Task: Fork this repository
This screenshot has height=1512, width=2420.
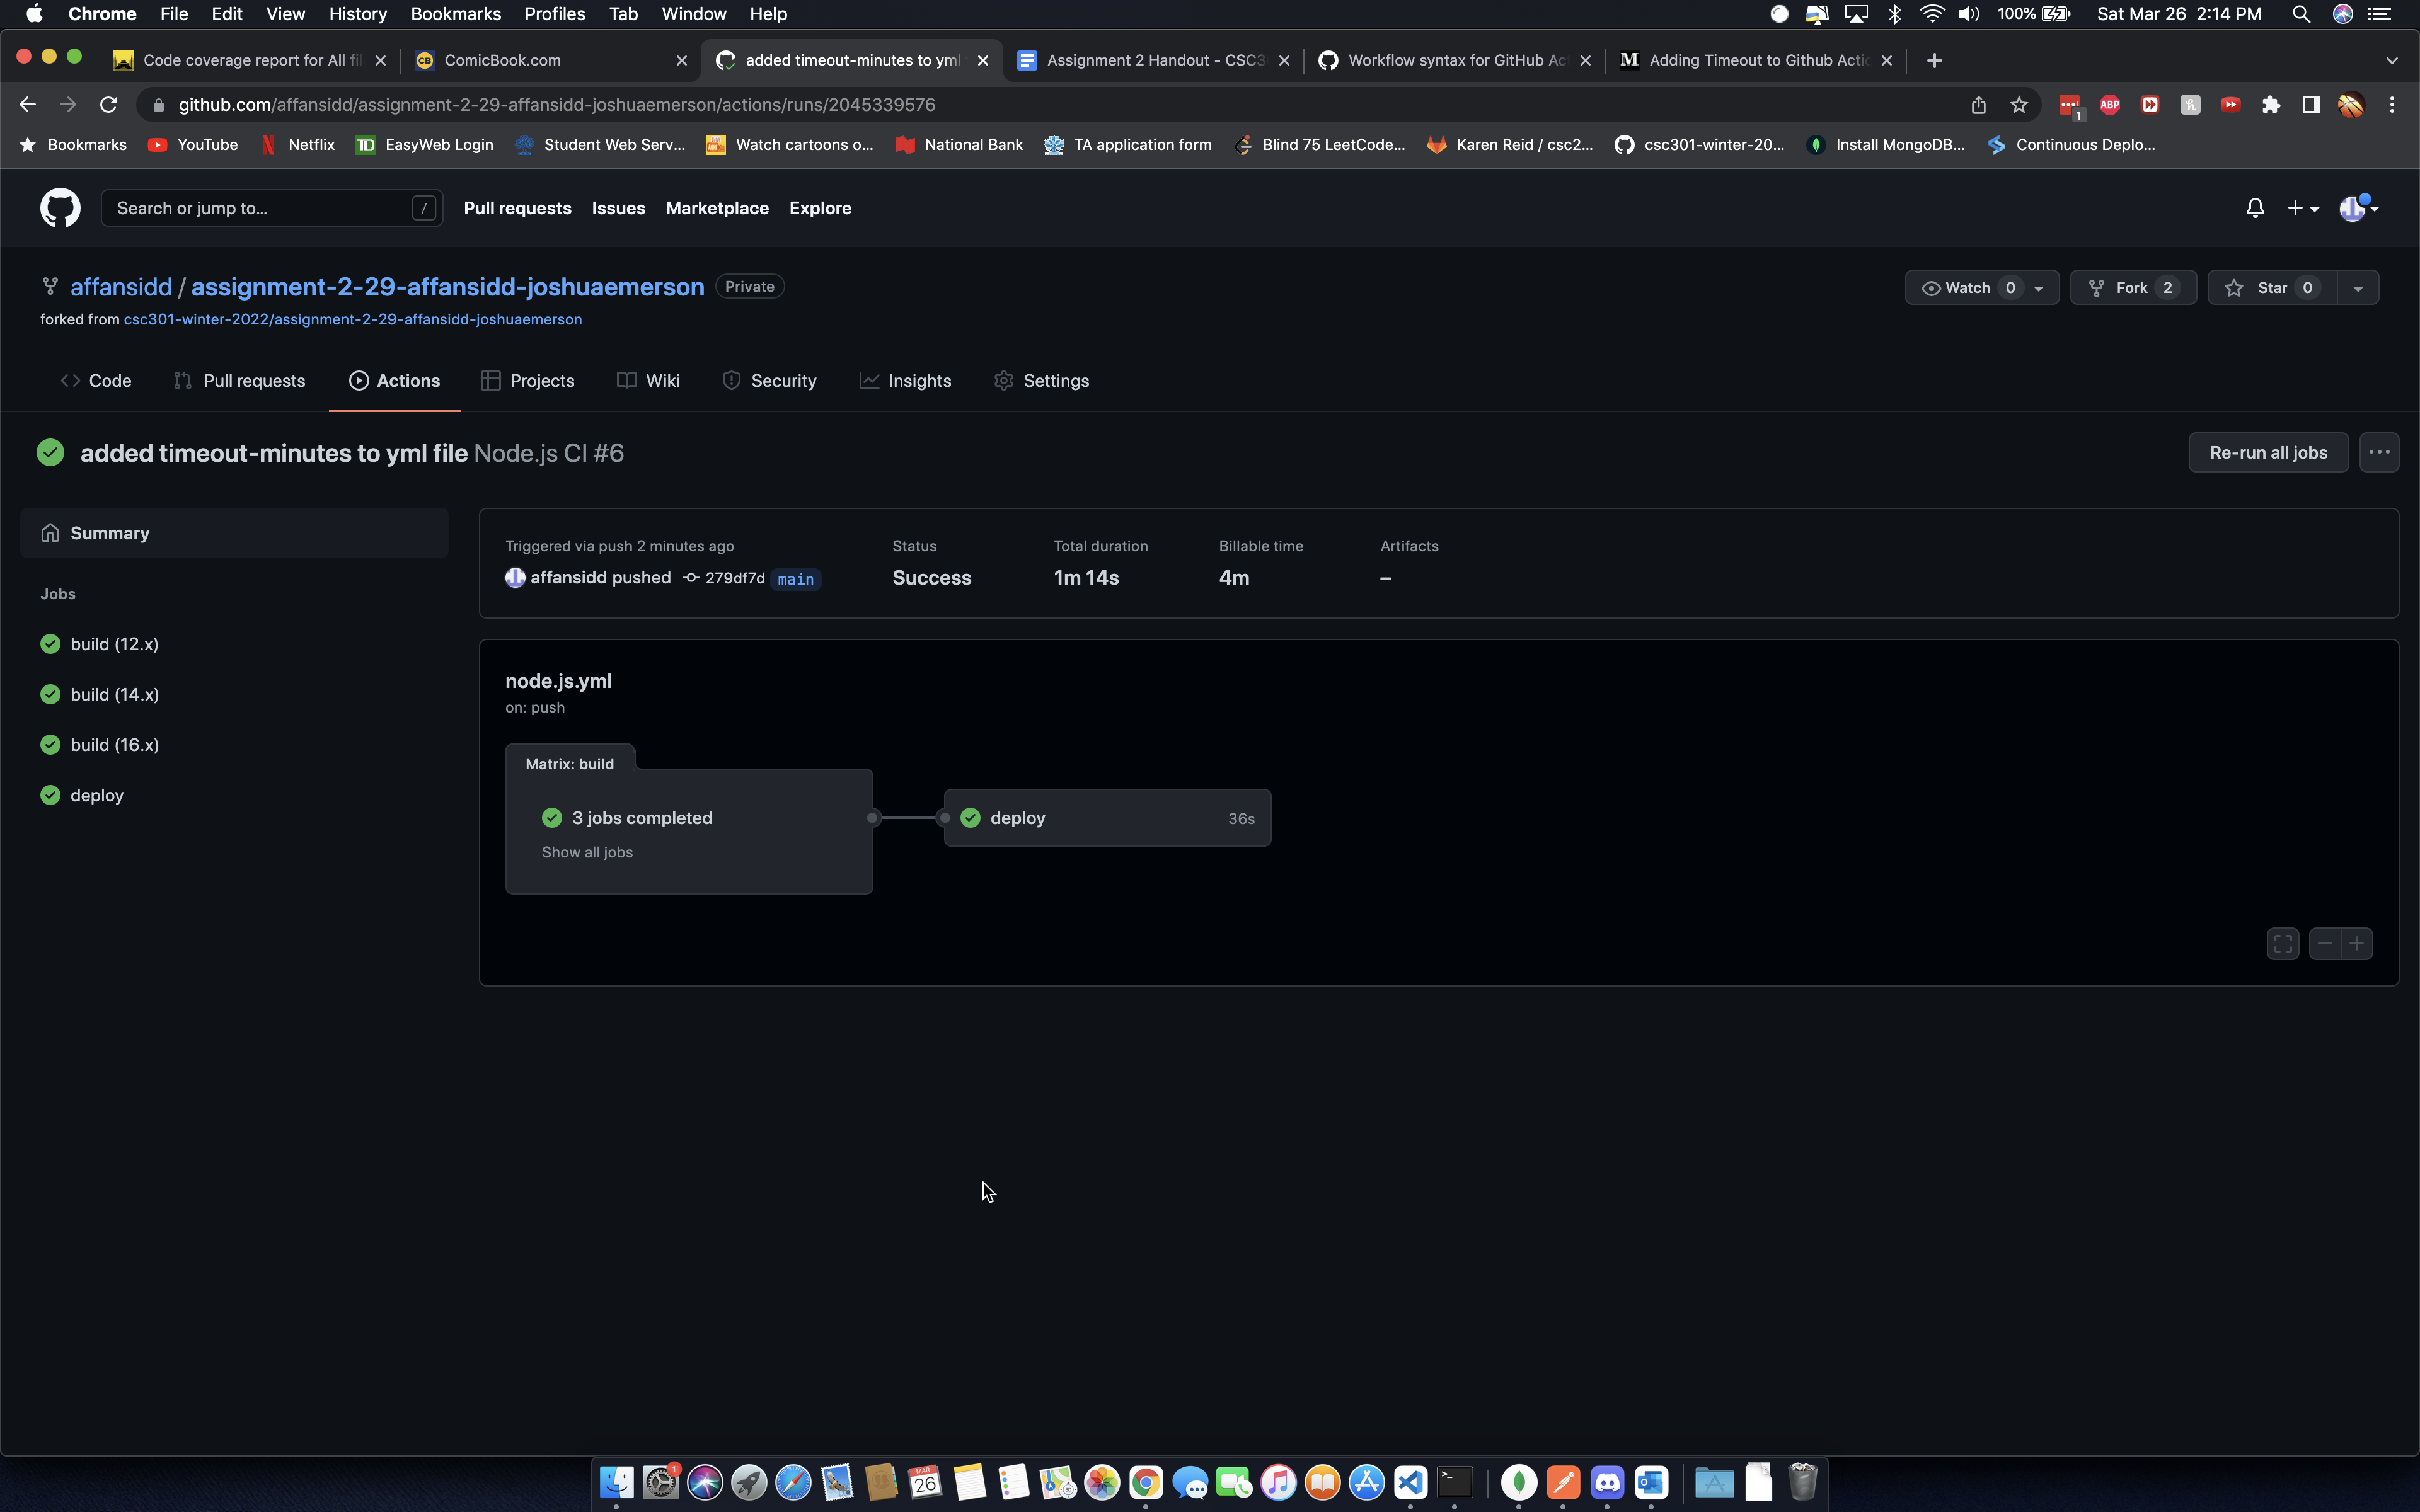Action: coord(2132,288)
